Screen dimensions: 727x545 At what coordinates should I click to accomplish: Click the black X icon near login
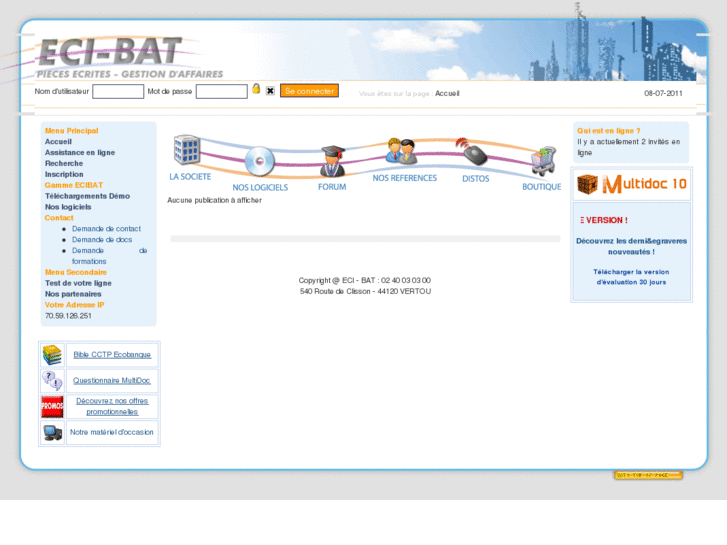tap(270, 91)
